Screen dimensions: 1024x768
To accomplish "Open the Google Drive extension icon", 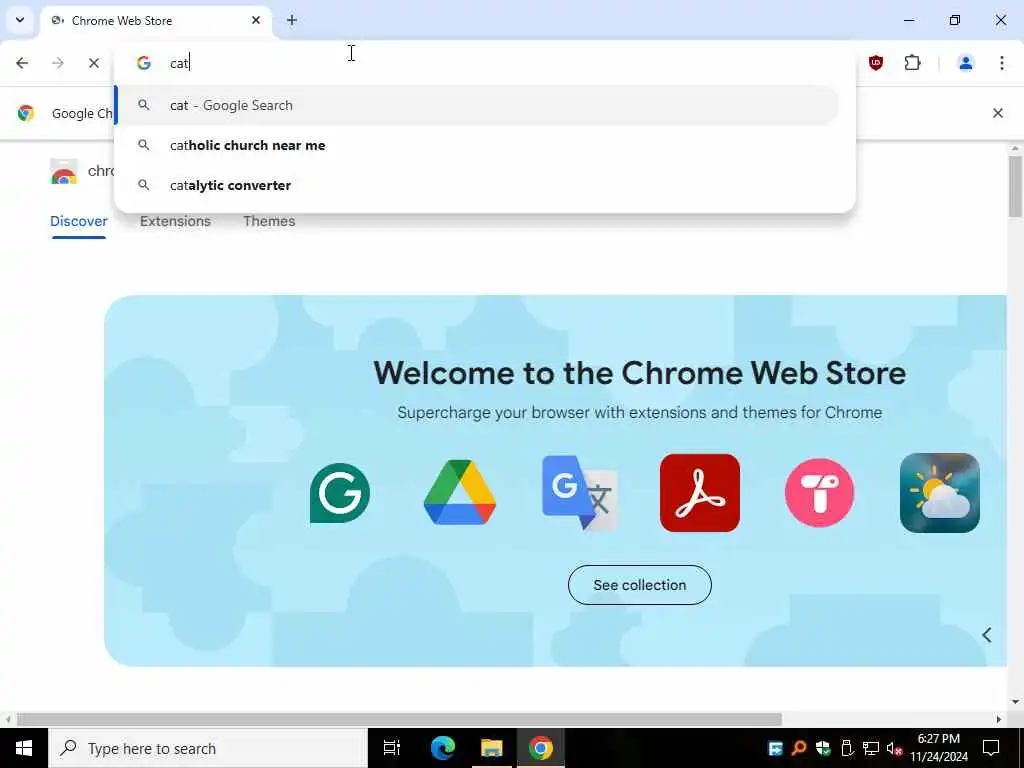I will (x=460, y=492).
